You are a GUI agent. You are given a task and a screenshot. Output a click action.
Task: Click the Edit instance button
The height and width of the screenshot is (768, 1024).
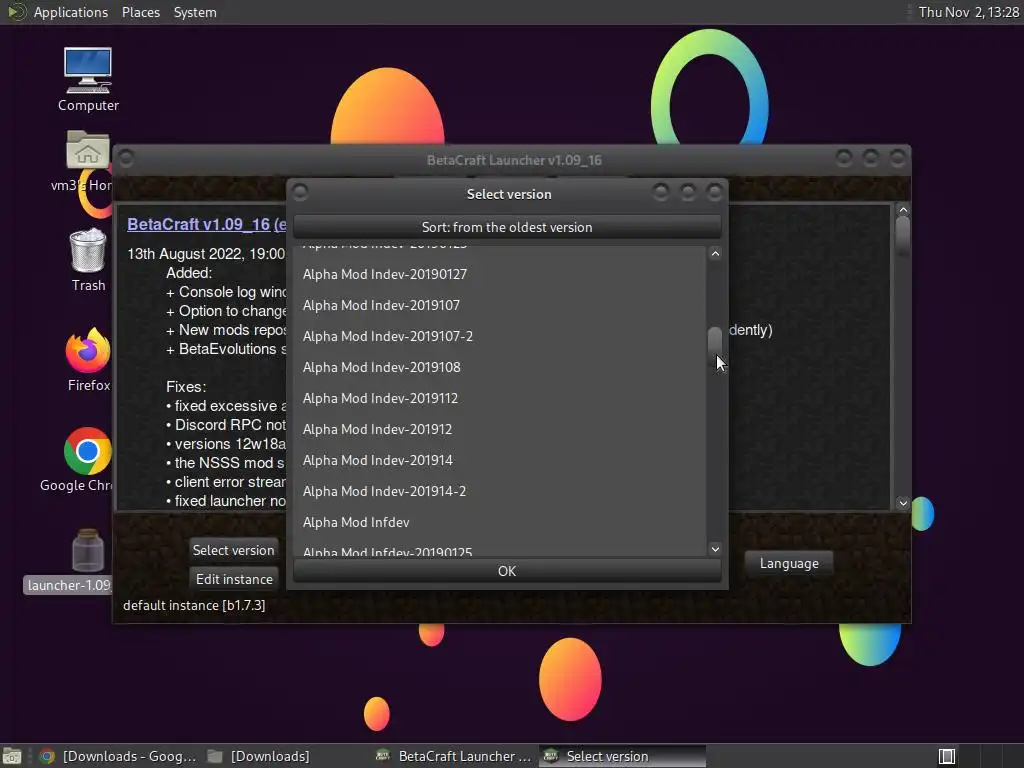234,579
